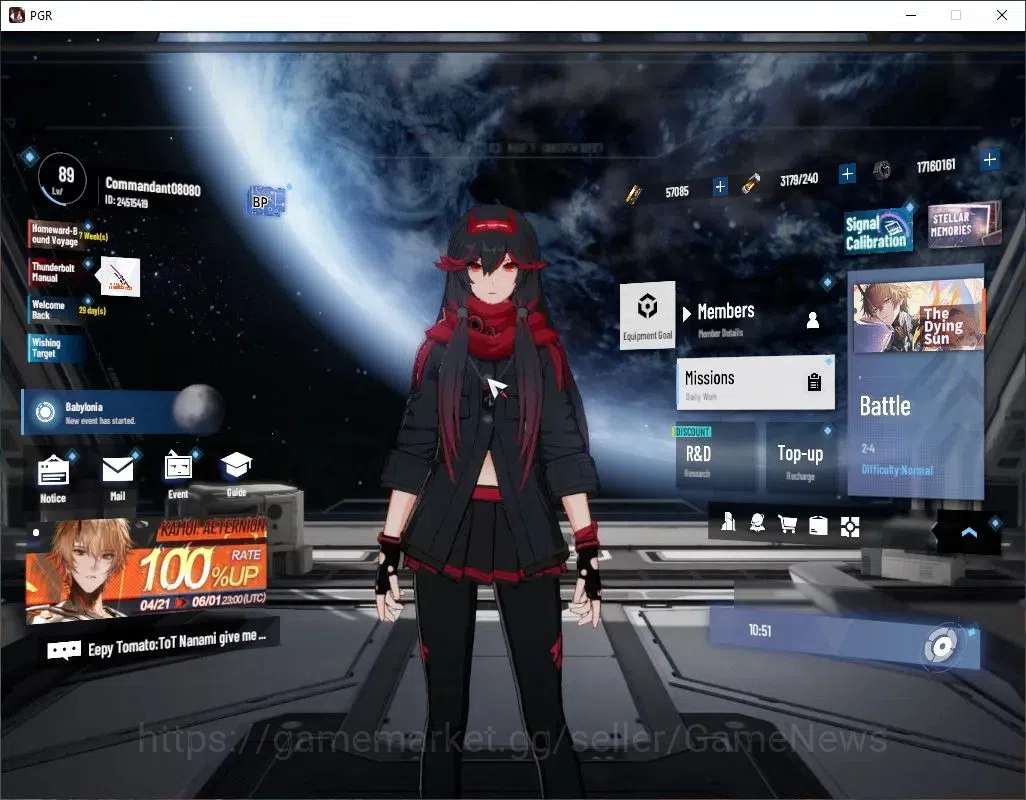Open the inventory box icon
1026x800 pixels.
pos(818,525)
